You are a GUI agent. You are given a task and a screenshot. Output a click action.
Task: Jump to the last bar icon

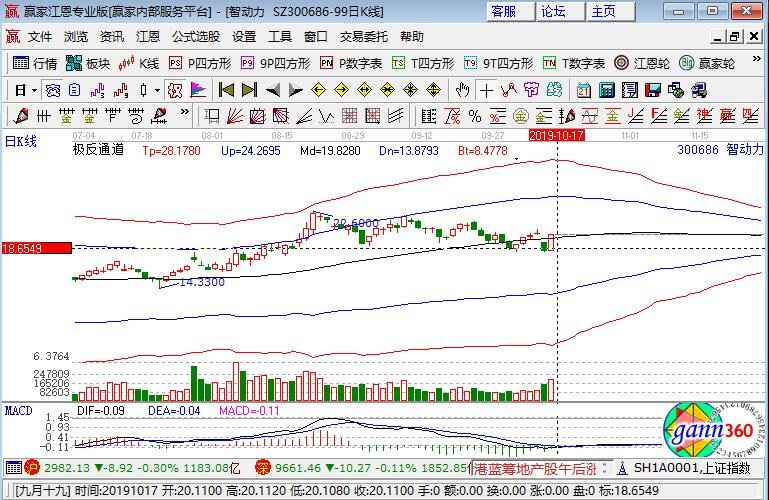coord(250,90)
